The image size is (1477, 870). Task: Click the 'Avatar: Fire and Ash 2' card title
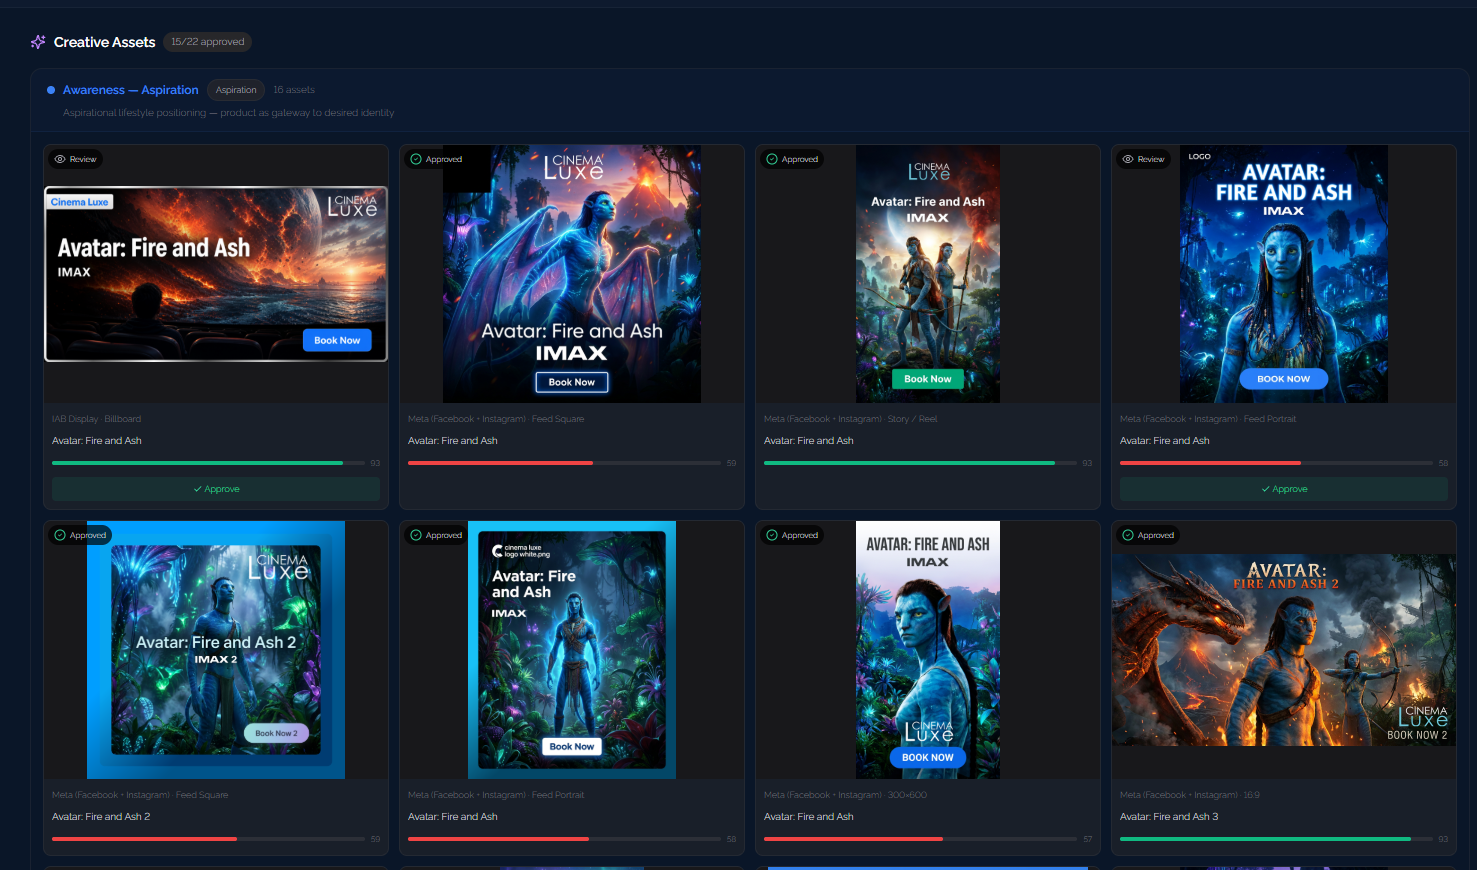(x=101, y=817)
